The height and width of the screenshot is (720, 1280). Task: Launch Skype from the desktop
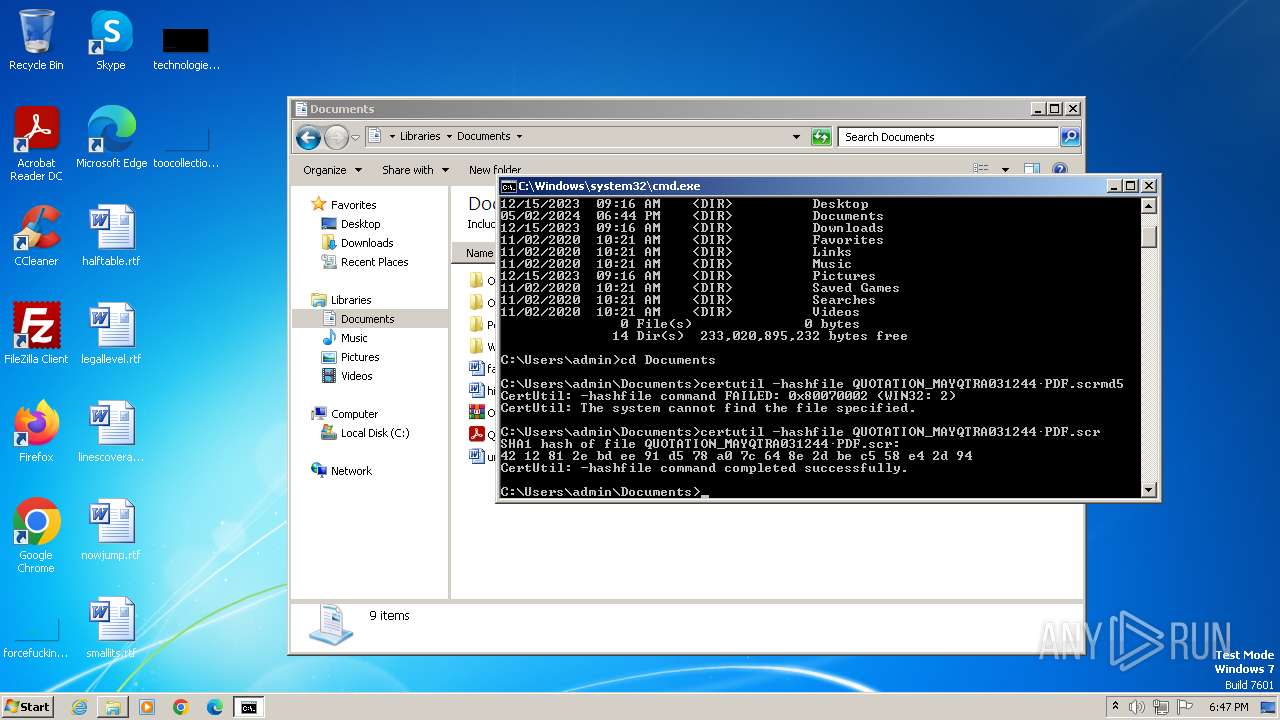(x=110, y=41)
